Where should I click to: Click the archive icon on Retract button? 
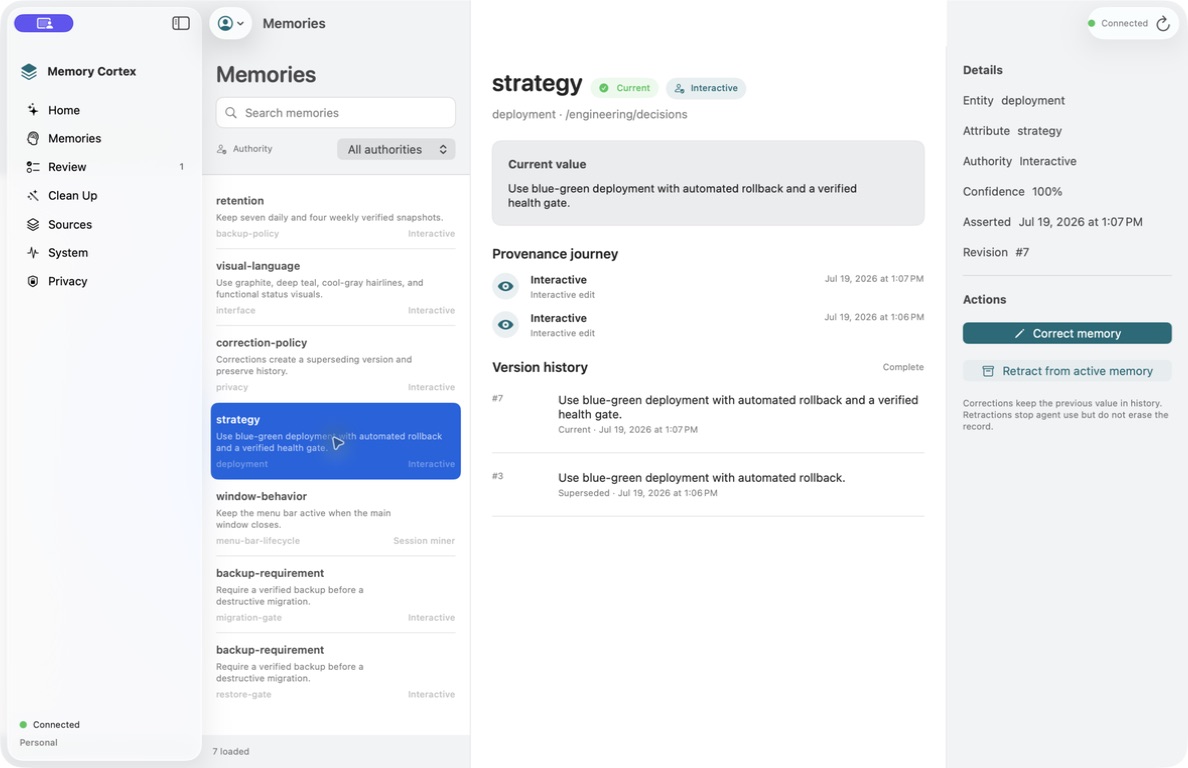point(988,371)
